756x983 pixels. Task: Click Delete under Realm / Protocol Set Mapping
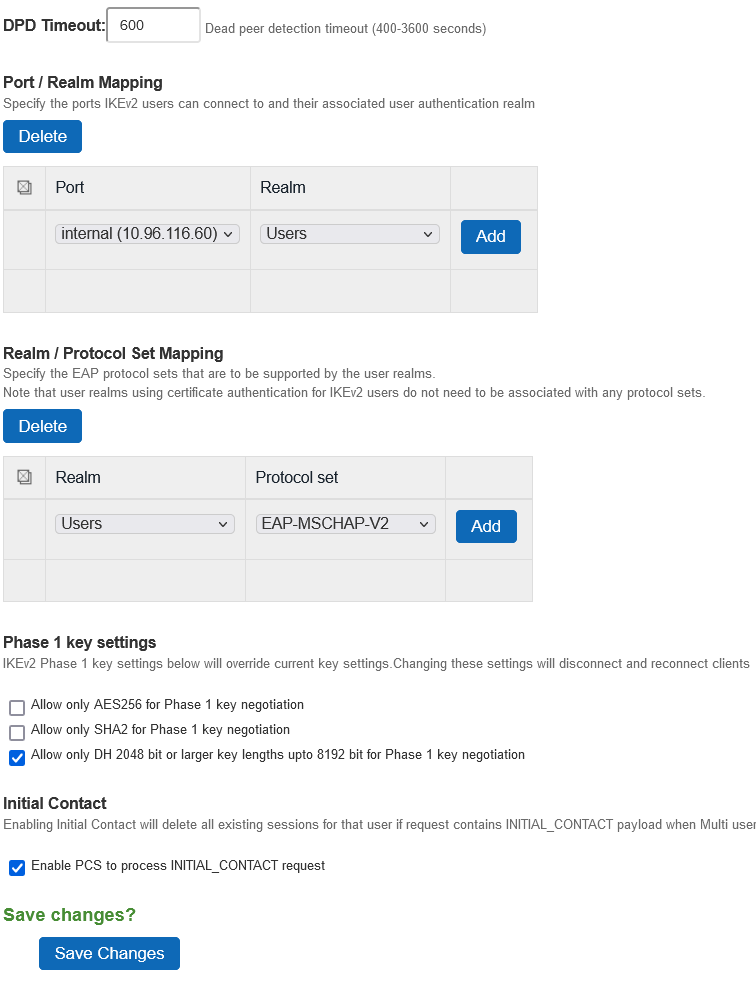pos(42,427)
